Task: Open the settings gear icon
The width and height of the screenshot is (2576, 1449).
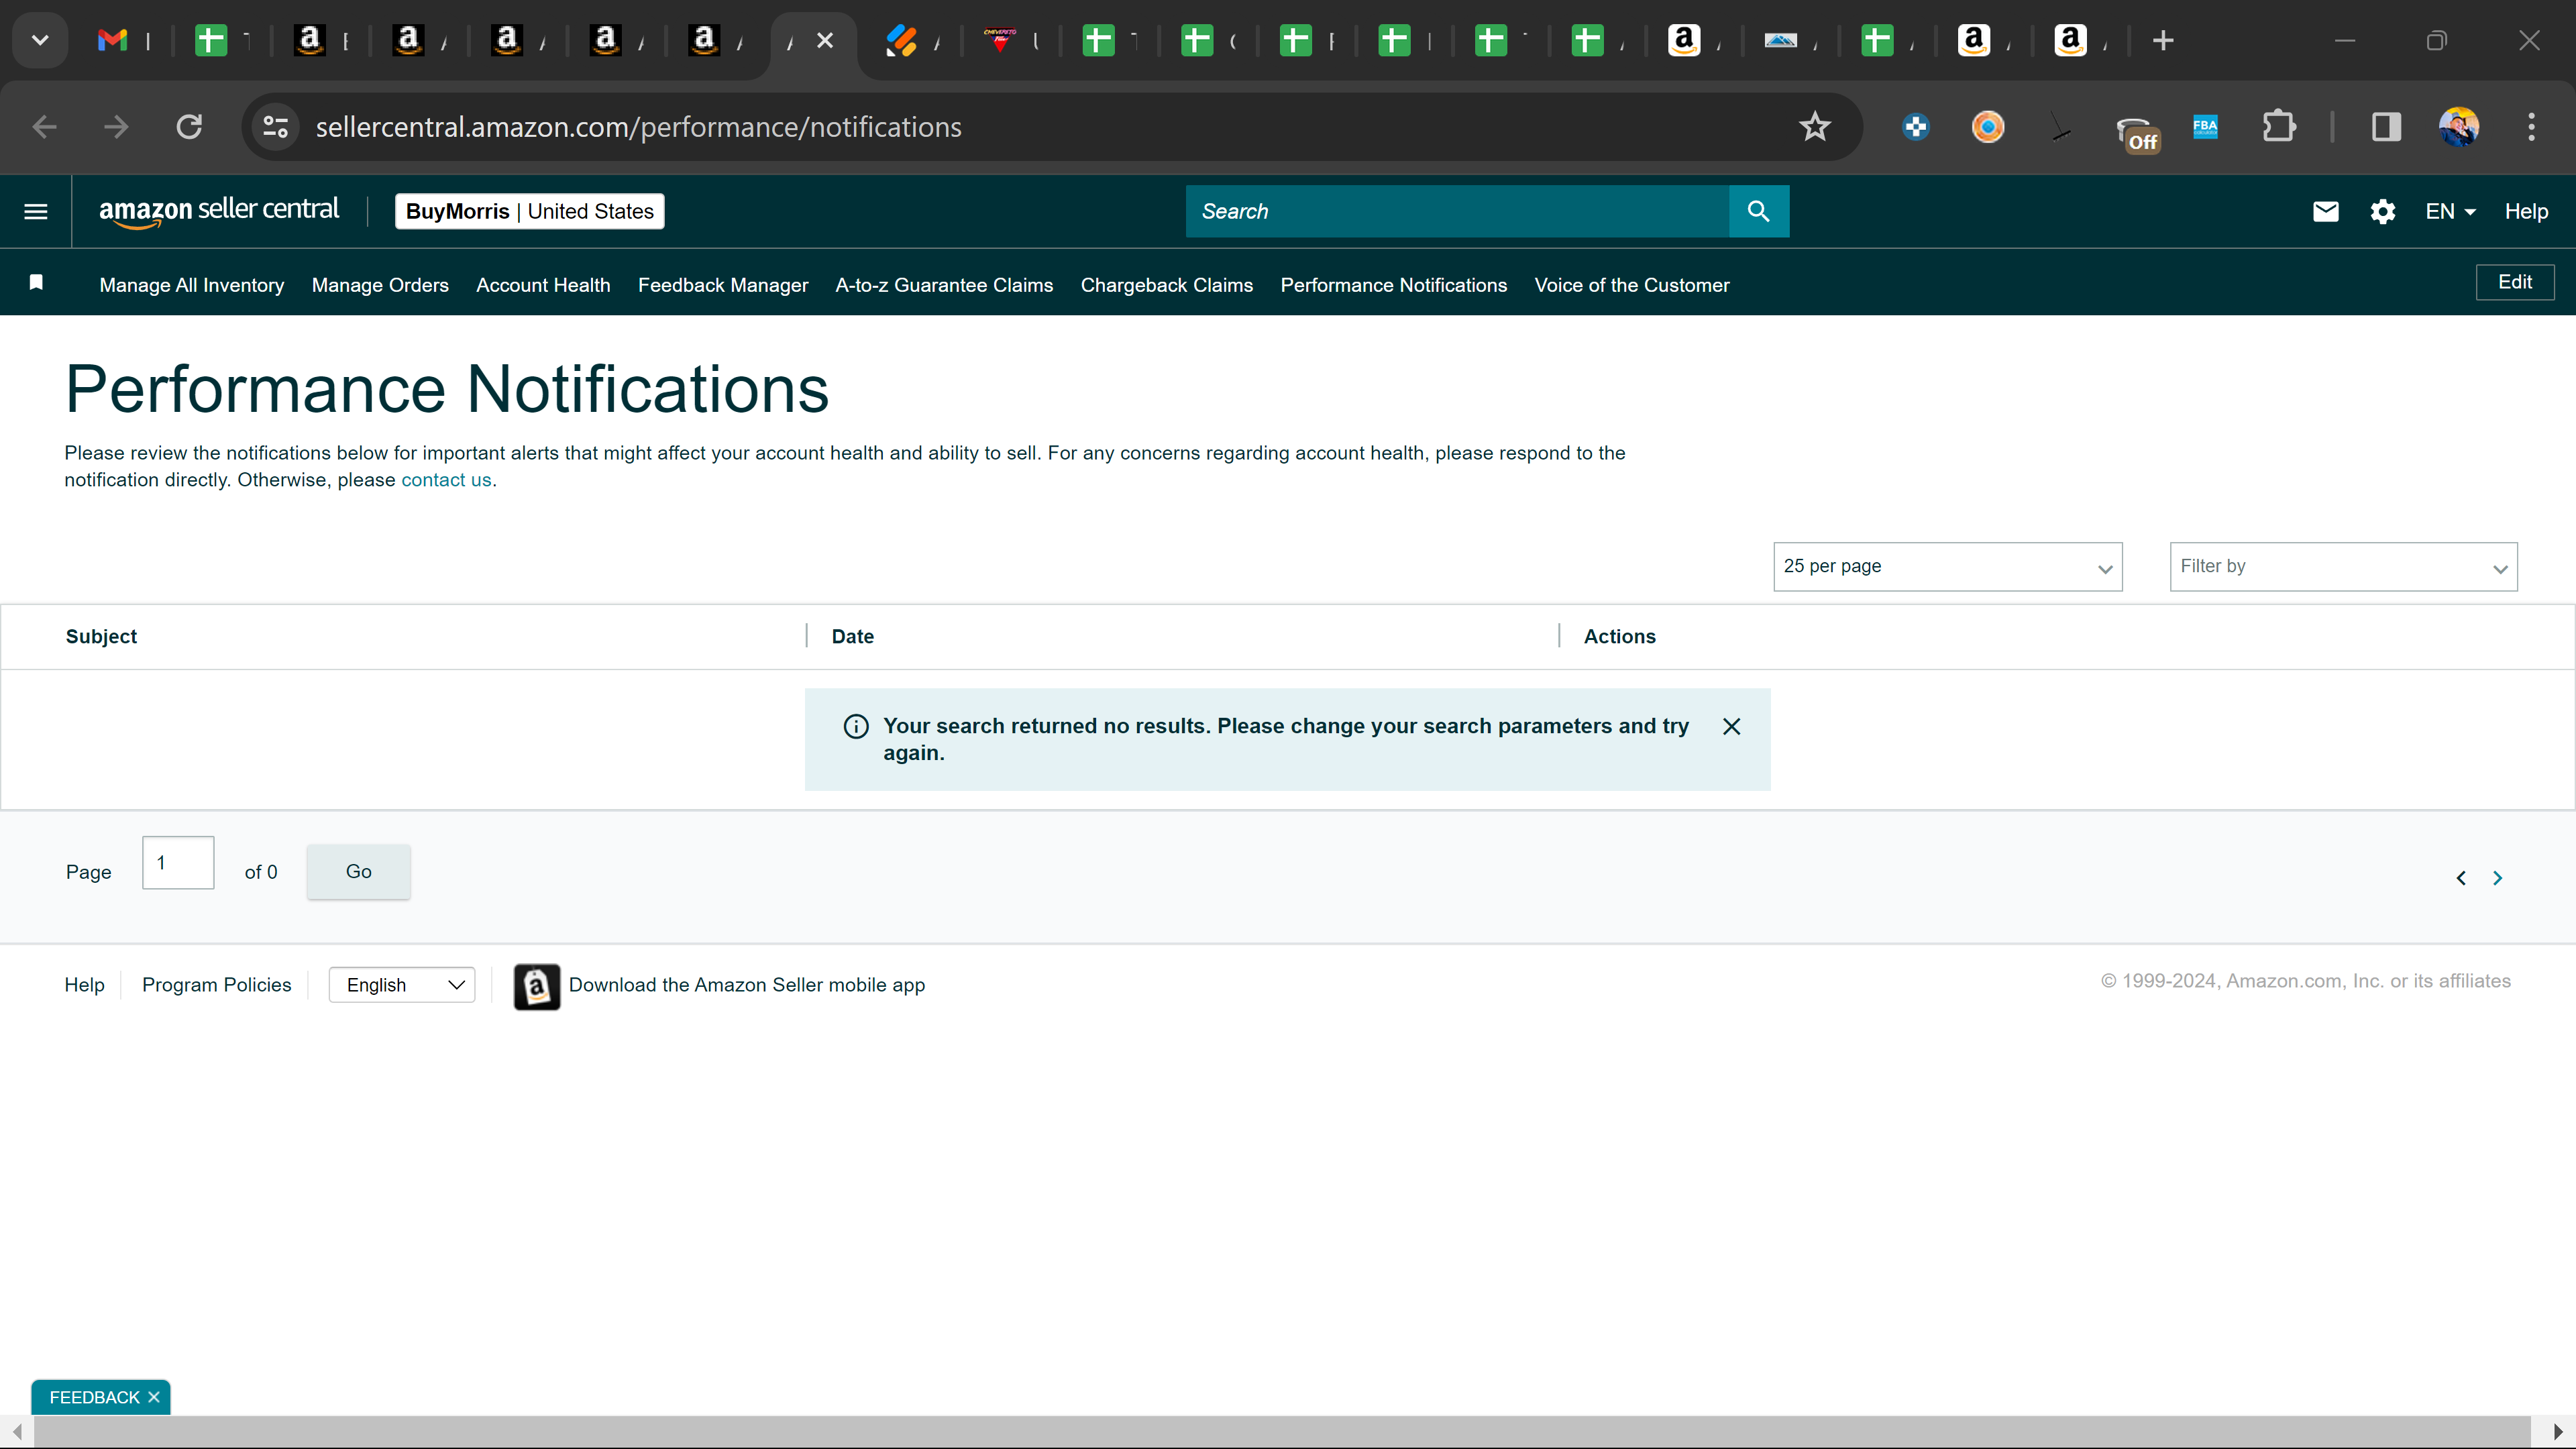Action: coord(2383,211)
